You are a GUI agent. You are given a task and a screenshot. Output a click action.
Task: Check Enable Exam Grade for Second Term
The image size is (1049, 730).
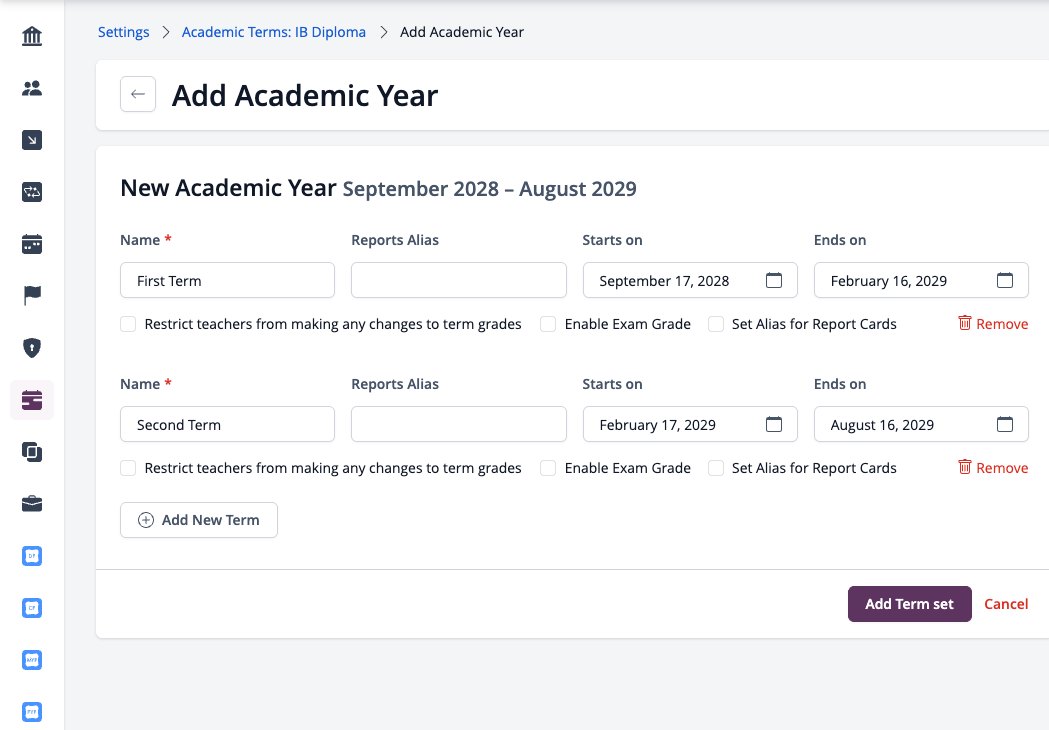tap(548, 468)
